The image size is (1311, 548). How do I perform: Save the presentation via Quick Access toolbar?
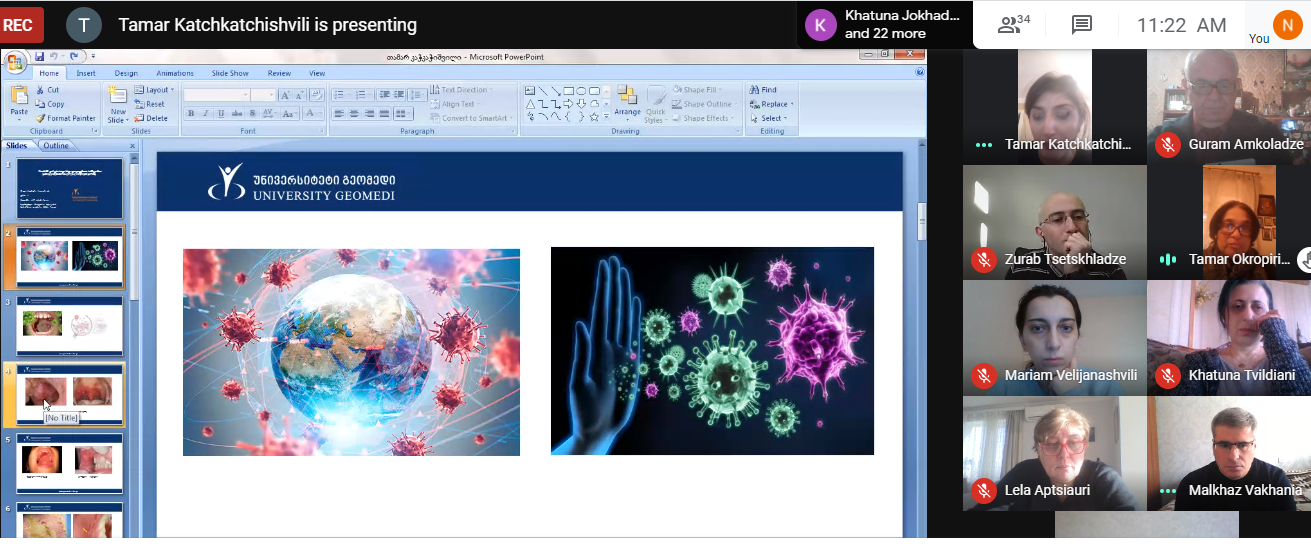pos(40,56)
